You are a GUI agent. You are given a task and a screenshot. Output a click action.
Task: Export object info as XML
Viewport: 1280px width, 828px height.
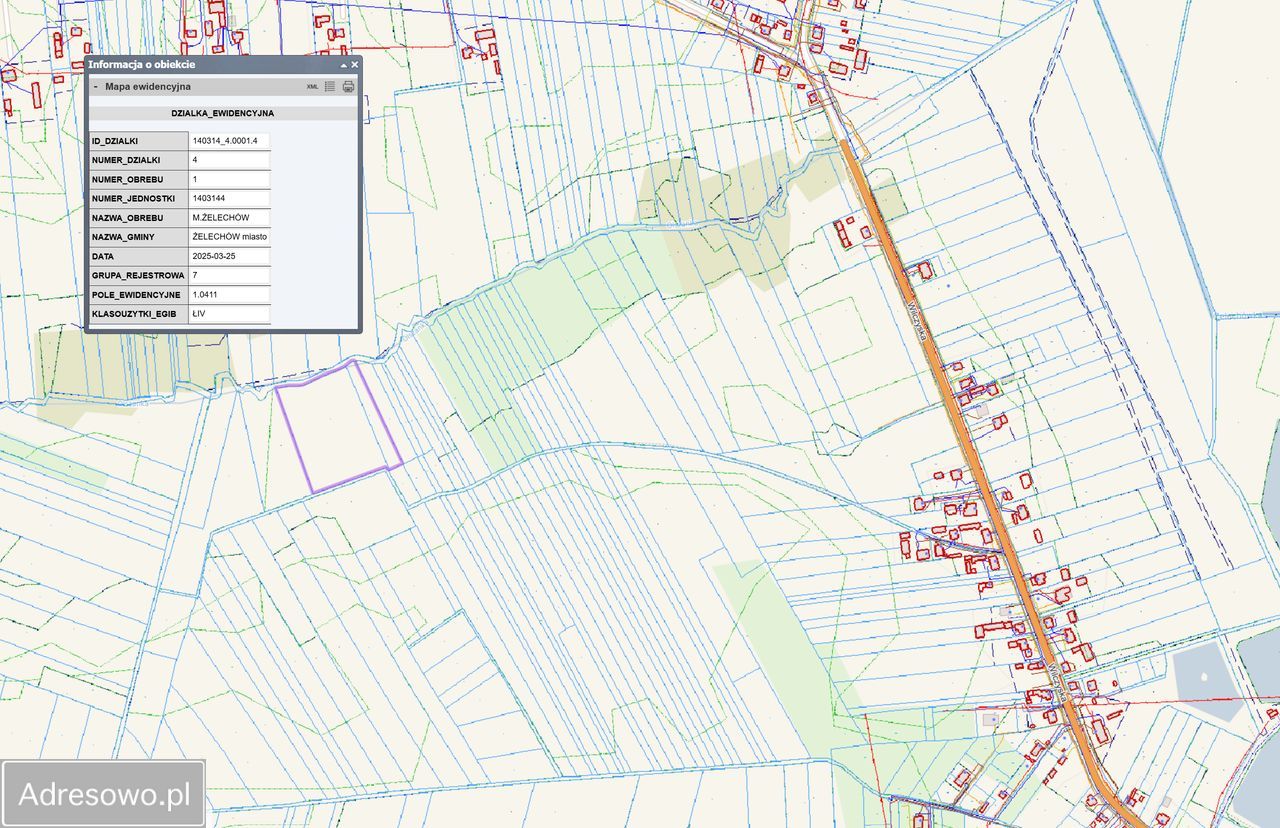coord(313,87)
